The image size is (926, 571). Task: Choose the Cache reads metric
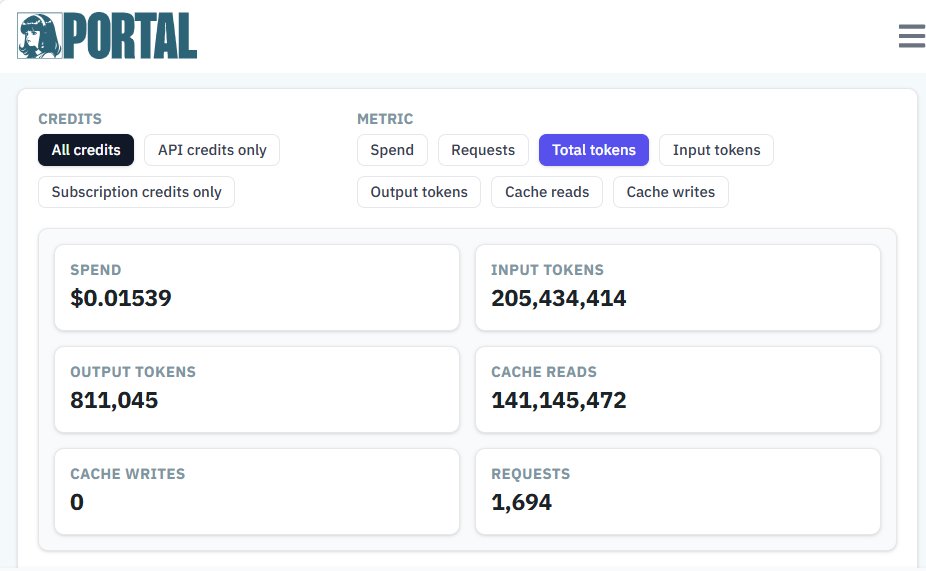547,192
